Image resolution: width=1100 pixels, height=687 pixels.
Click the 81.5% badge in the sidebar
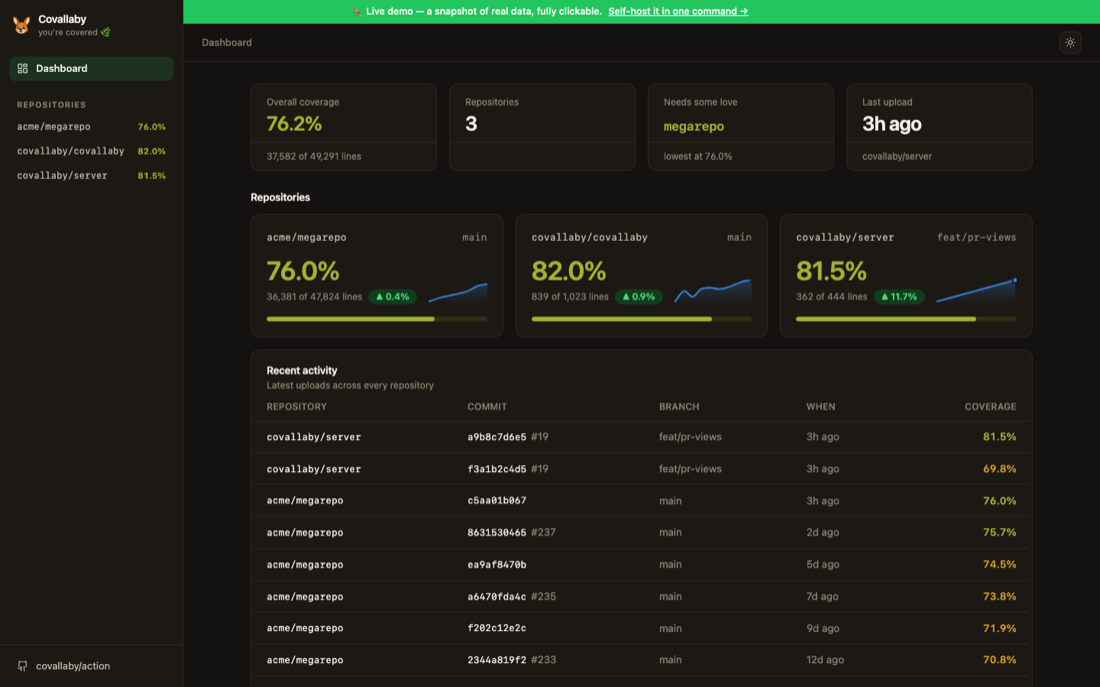[152, 176]
